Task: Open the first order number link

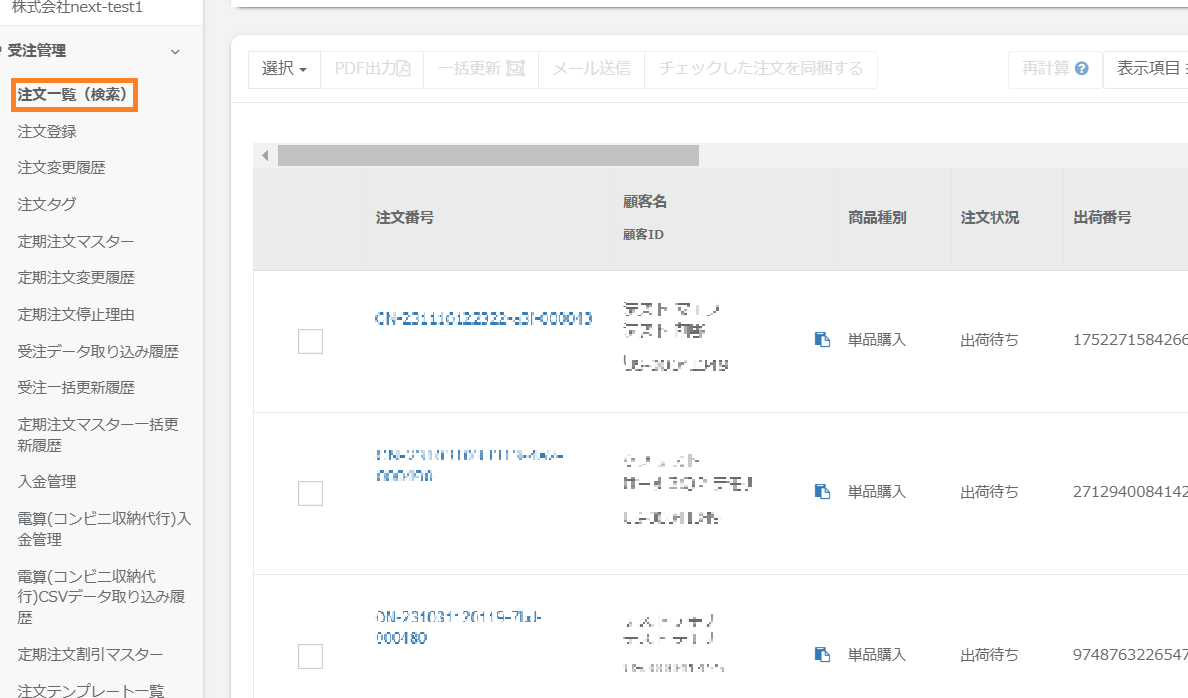Action: (x=483, y=319)
